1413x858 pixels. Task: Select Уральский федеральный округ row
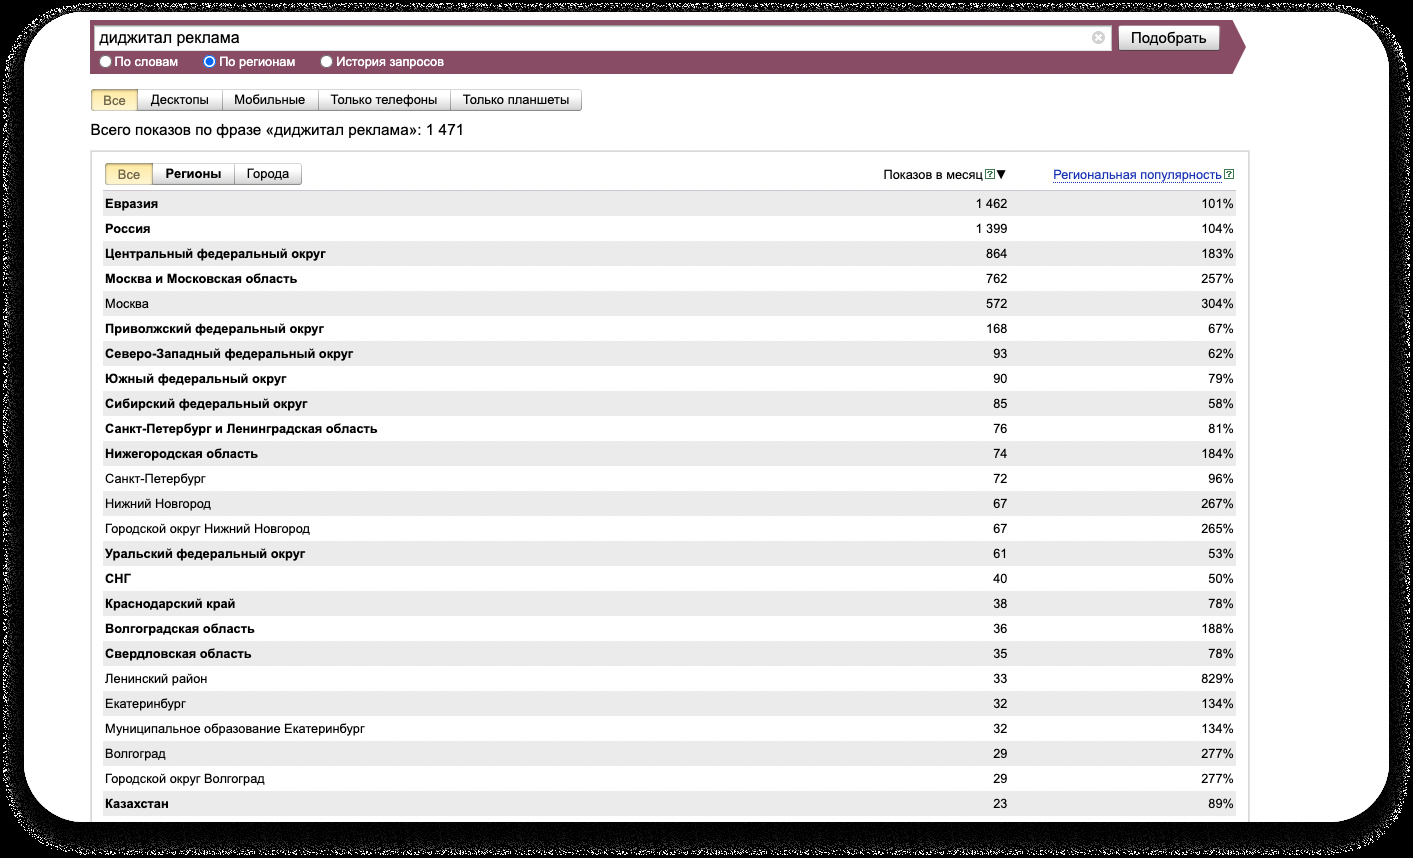670,554
